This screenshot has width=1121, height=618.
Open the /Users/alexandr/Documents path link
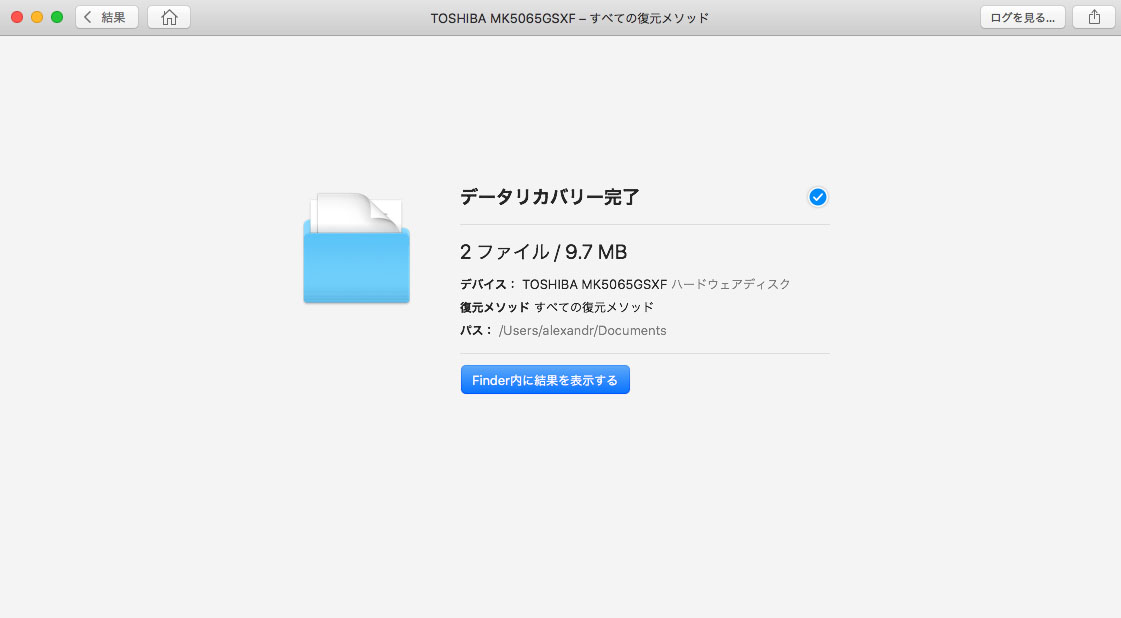(x=582, y=330)
